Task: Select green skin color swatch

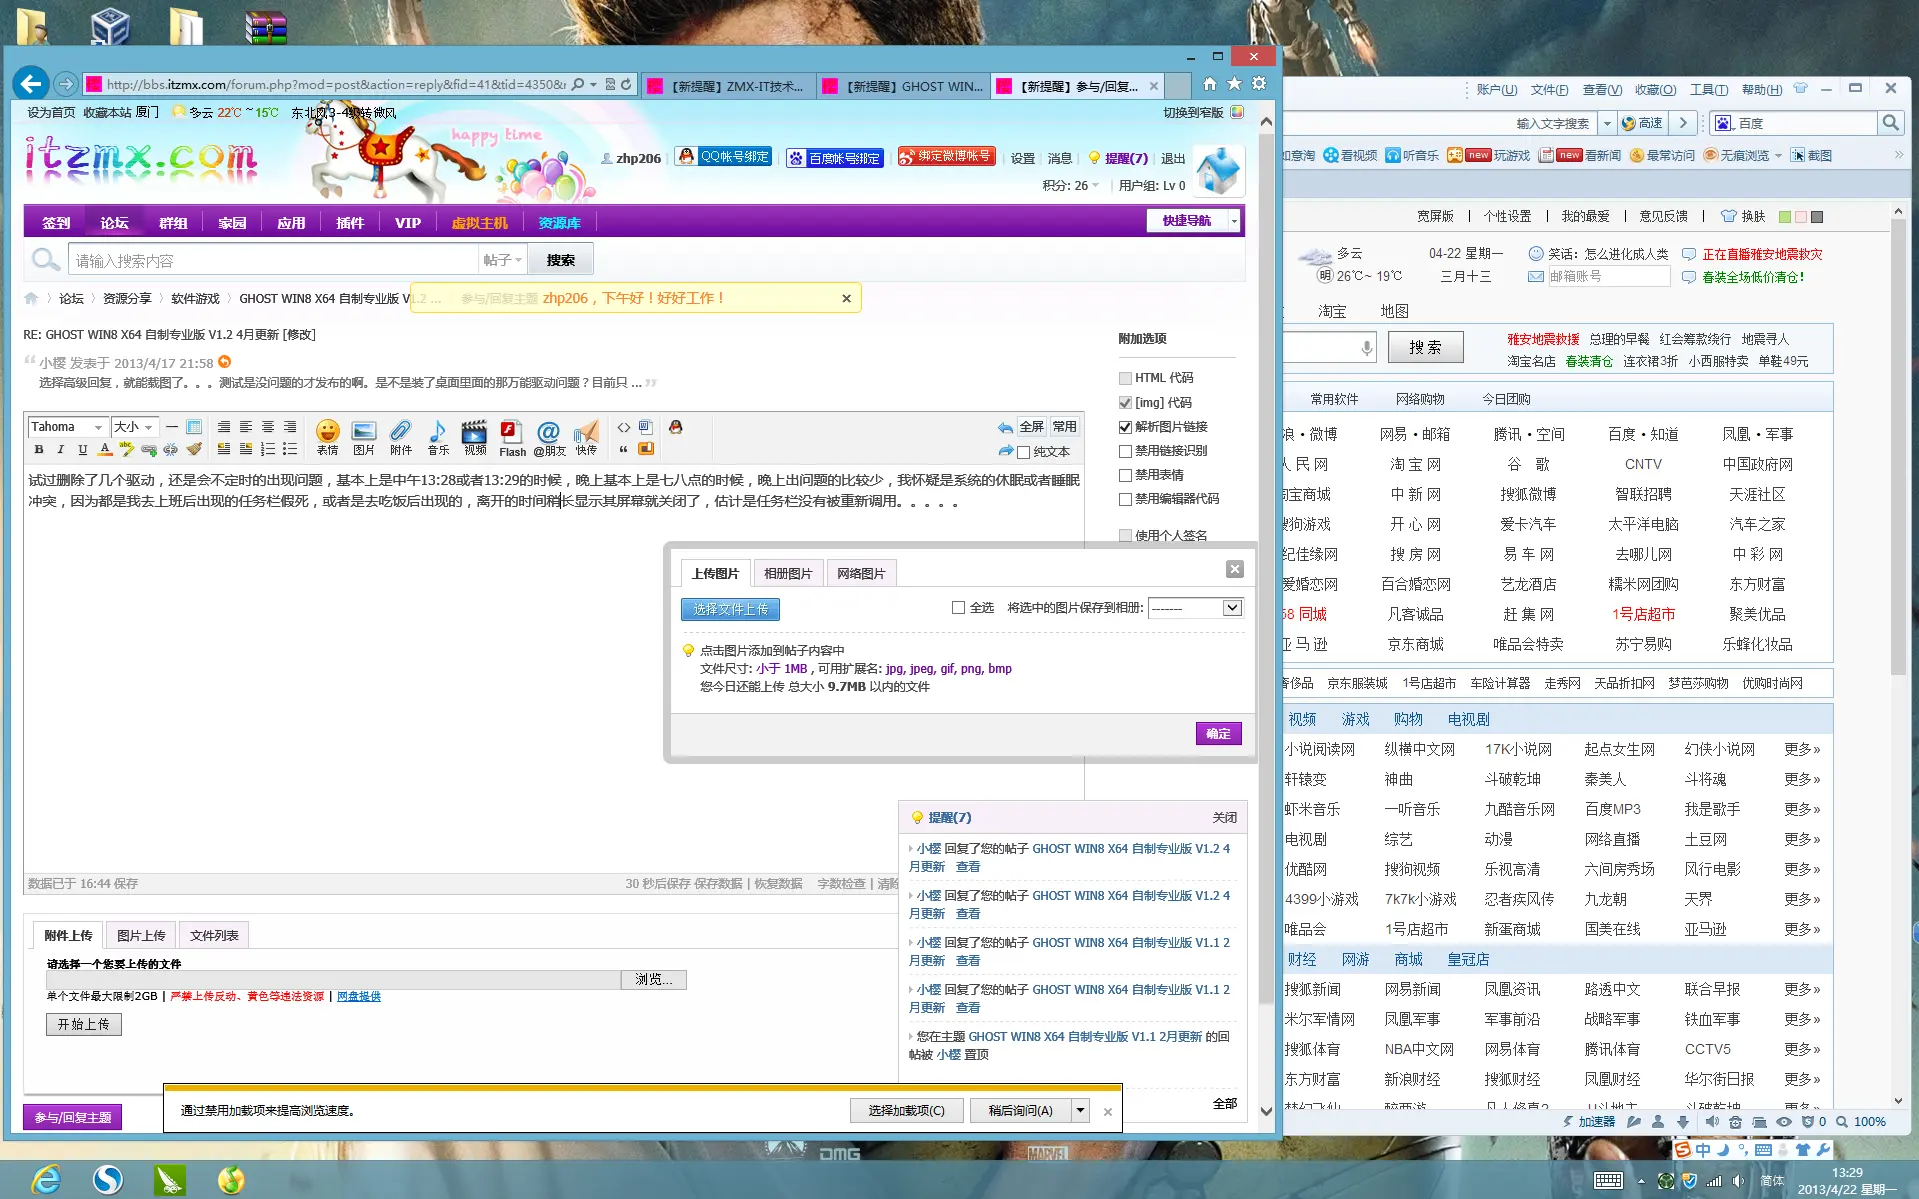Action: point(1785,216)
